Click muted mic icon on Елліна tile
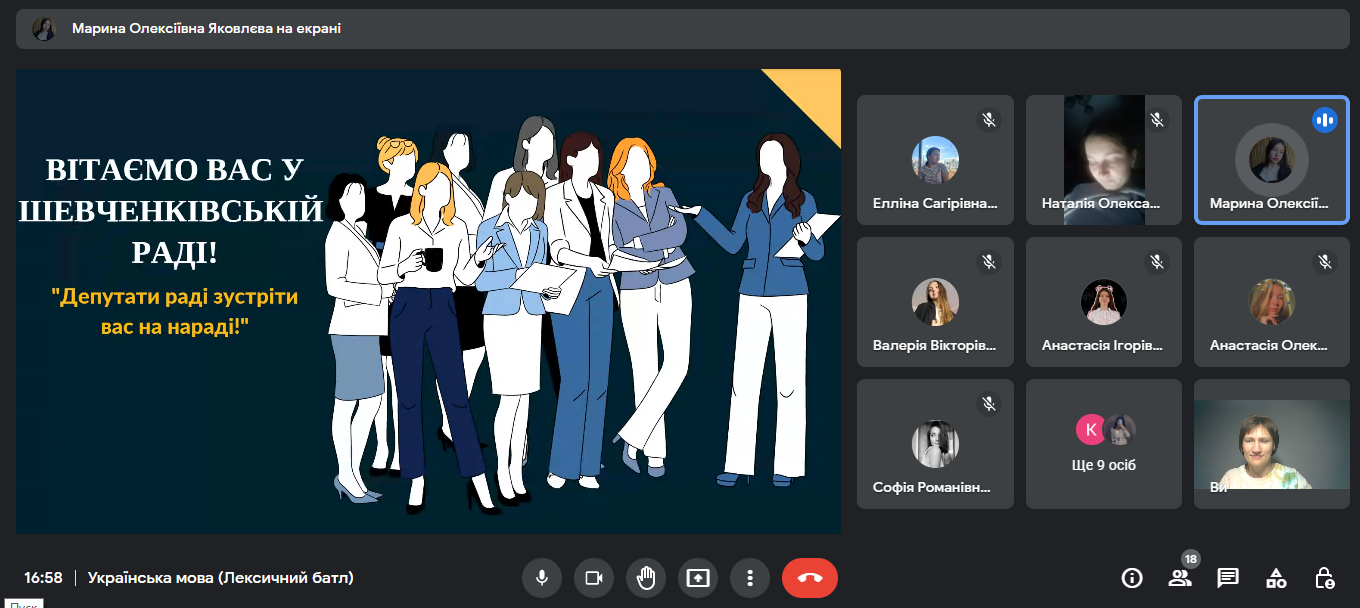 (989, 120)
